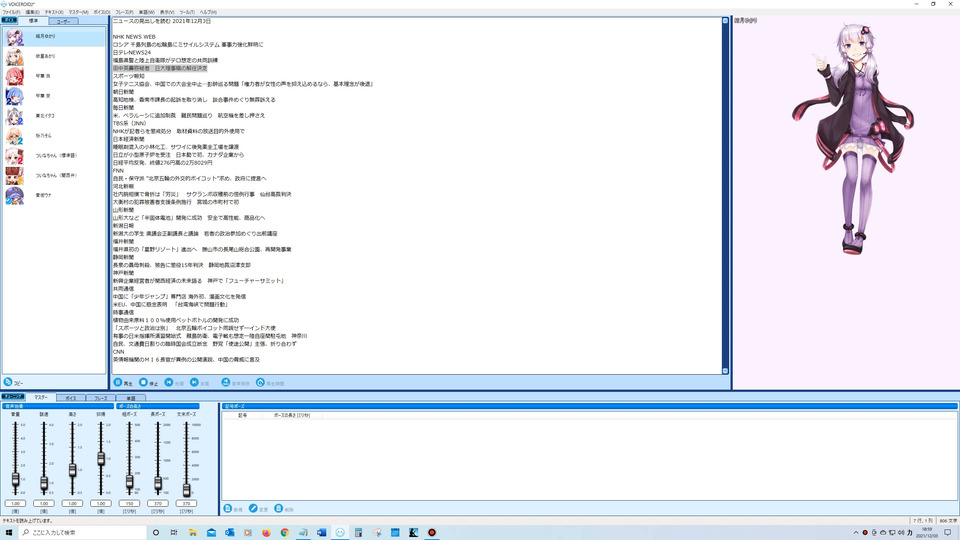
Task: Click the 音量 volume slider handle
Action: pos(15,479)
